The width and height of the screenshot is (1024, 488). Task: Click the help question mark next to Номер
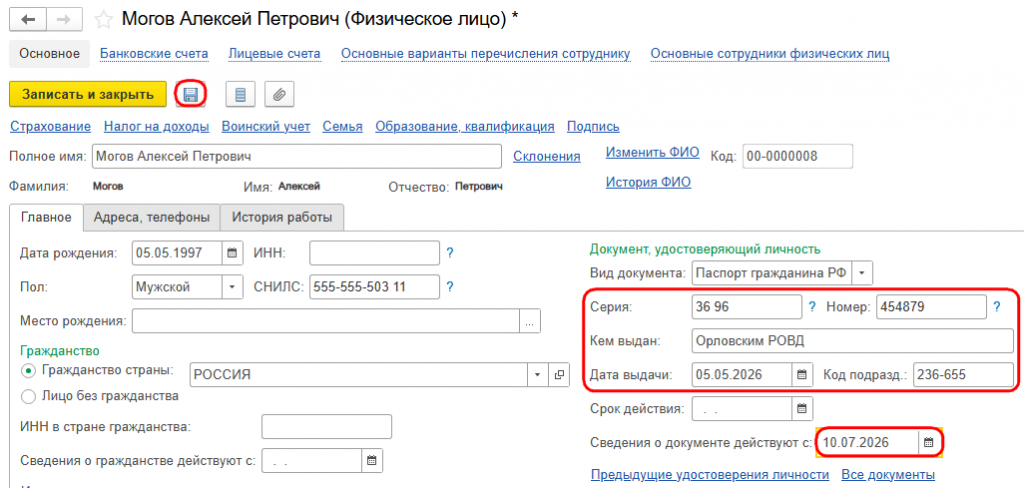coord(997,306)
